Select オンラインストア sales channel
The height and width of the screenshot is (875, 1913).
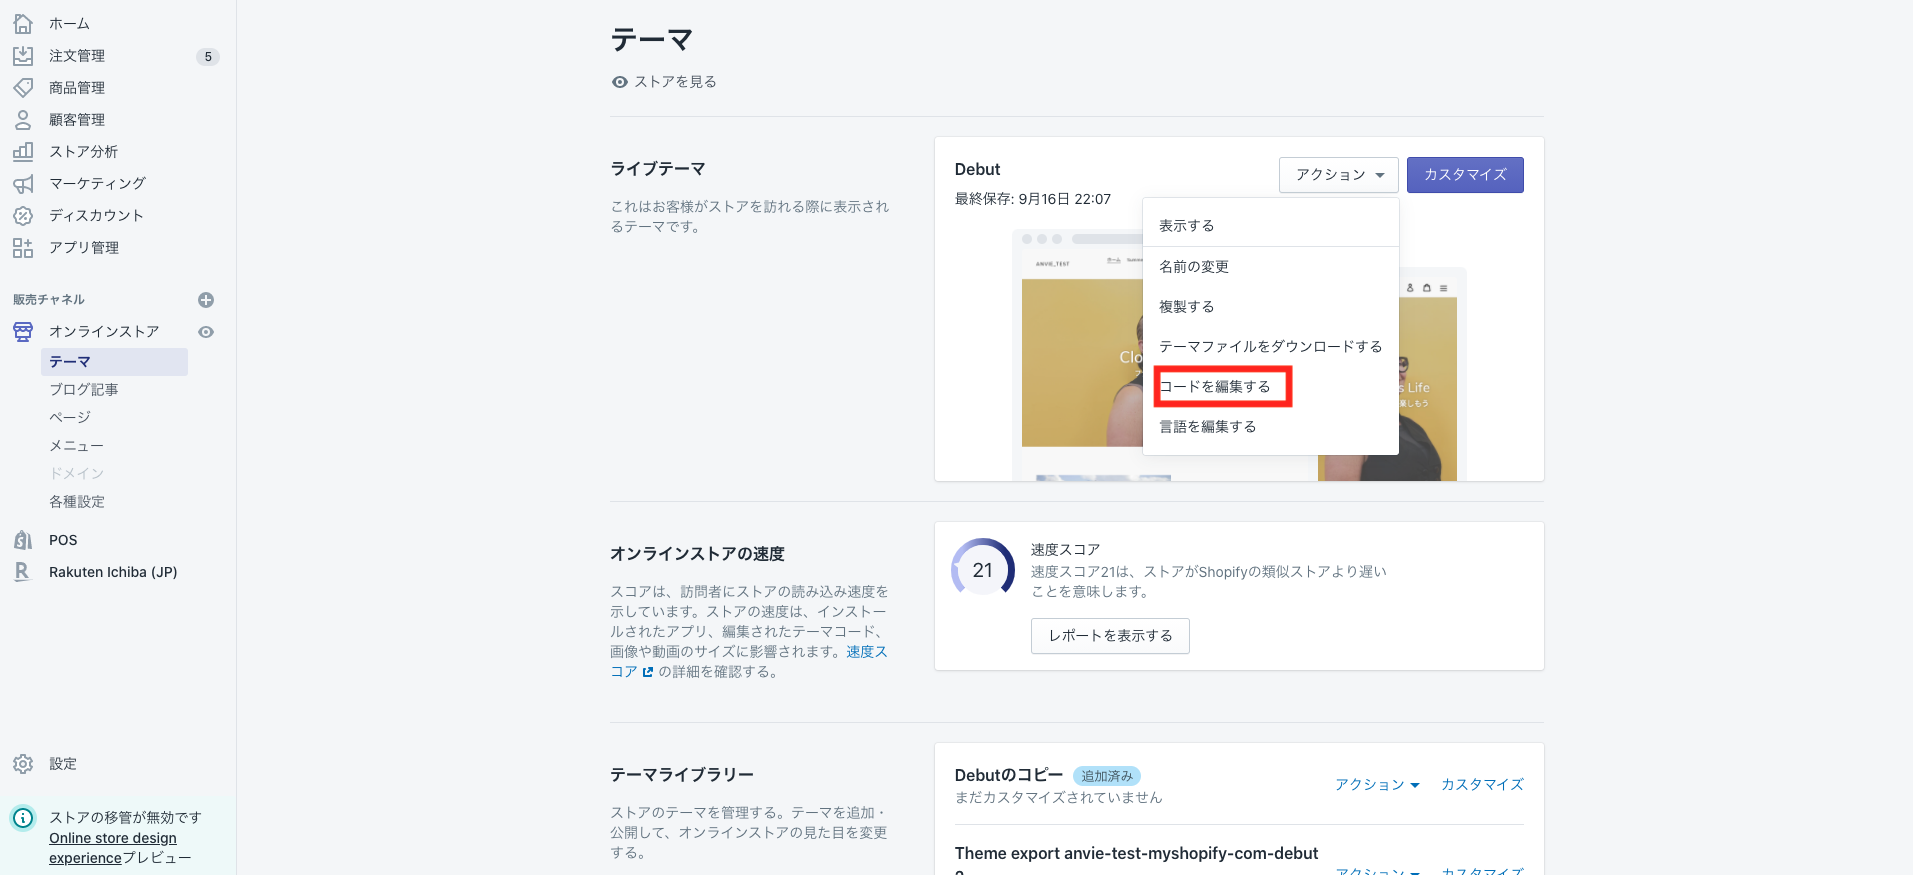104,332
